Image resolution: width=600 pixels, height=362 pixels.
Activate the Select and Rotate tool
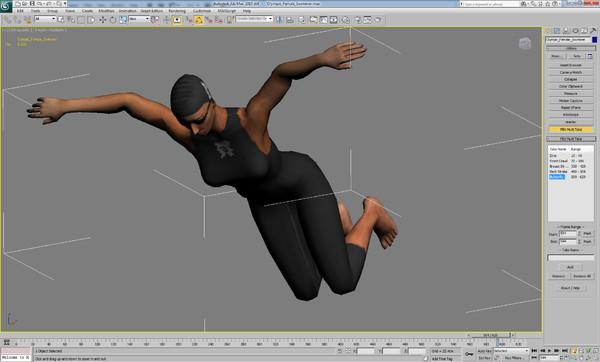click(x=112, y=20)
